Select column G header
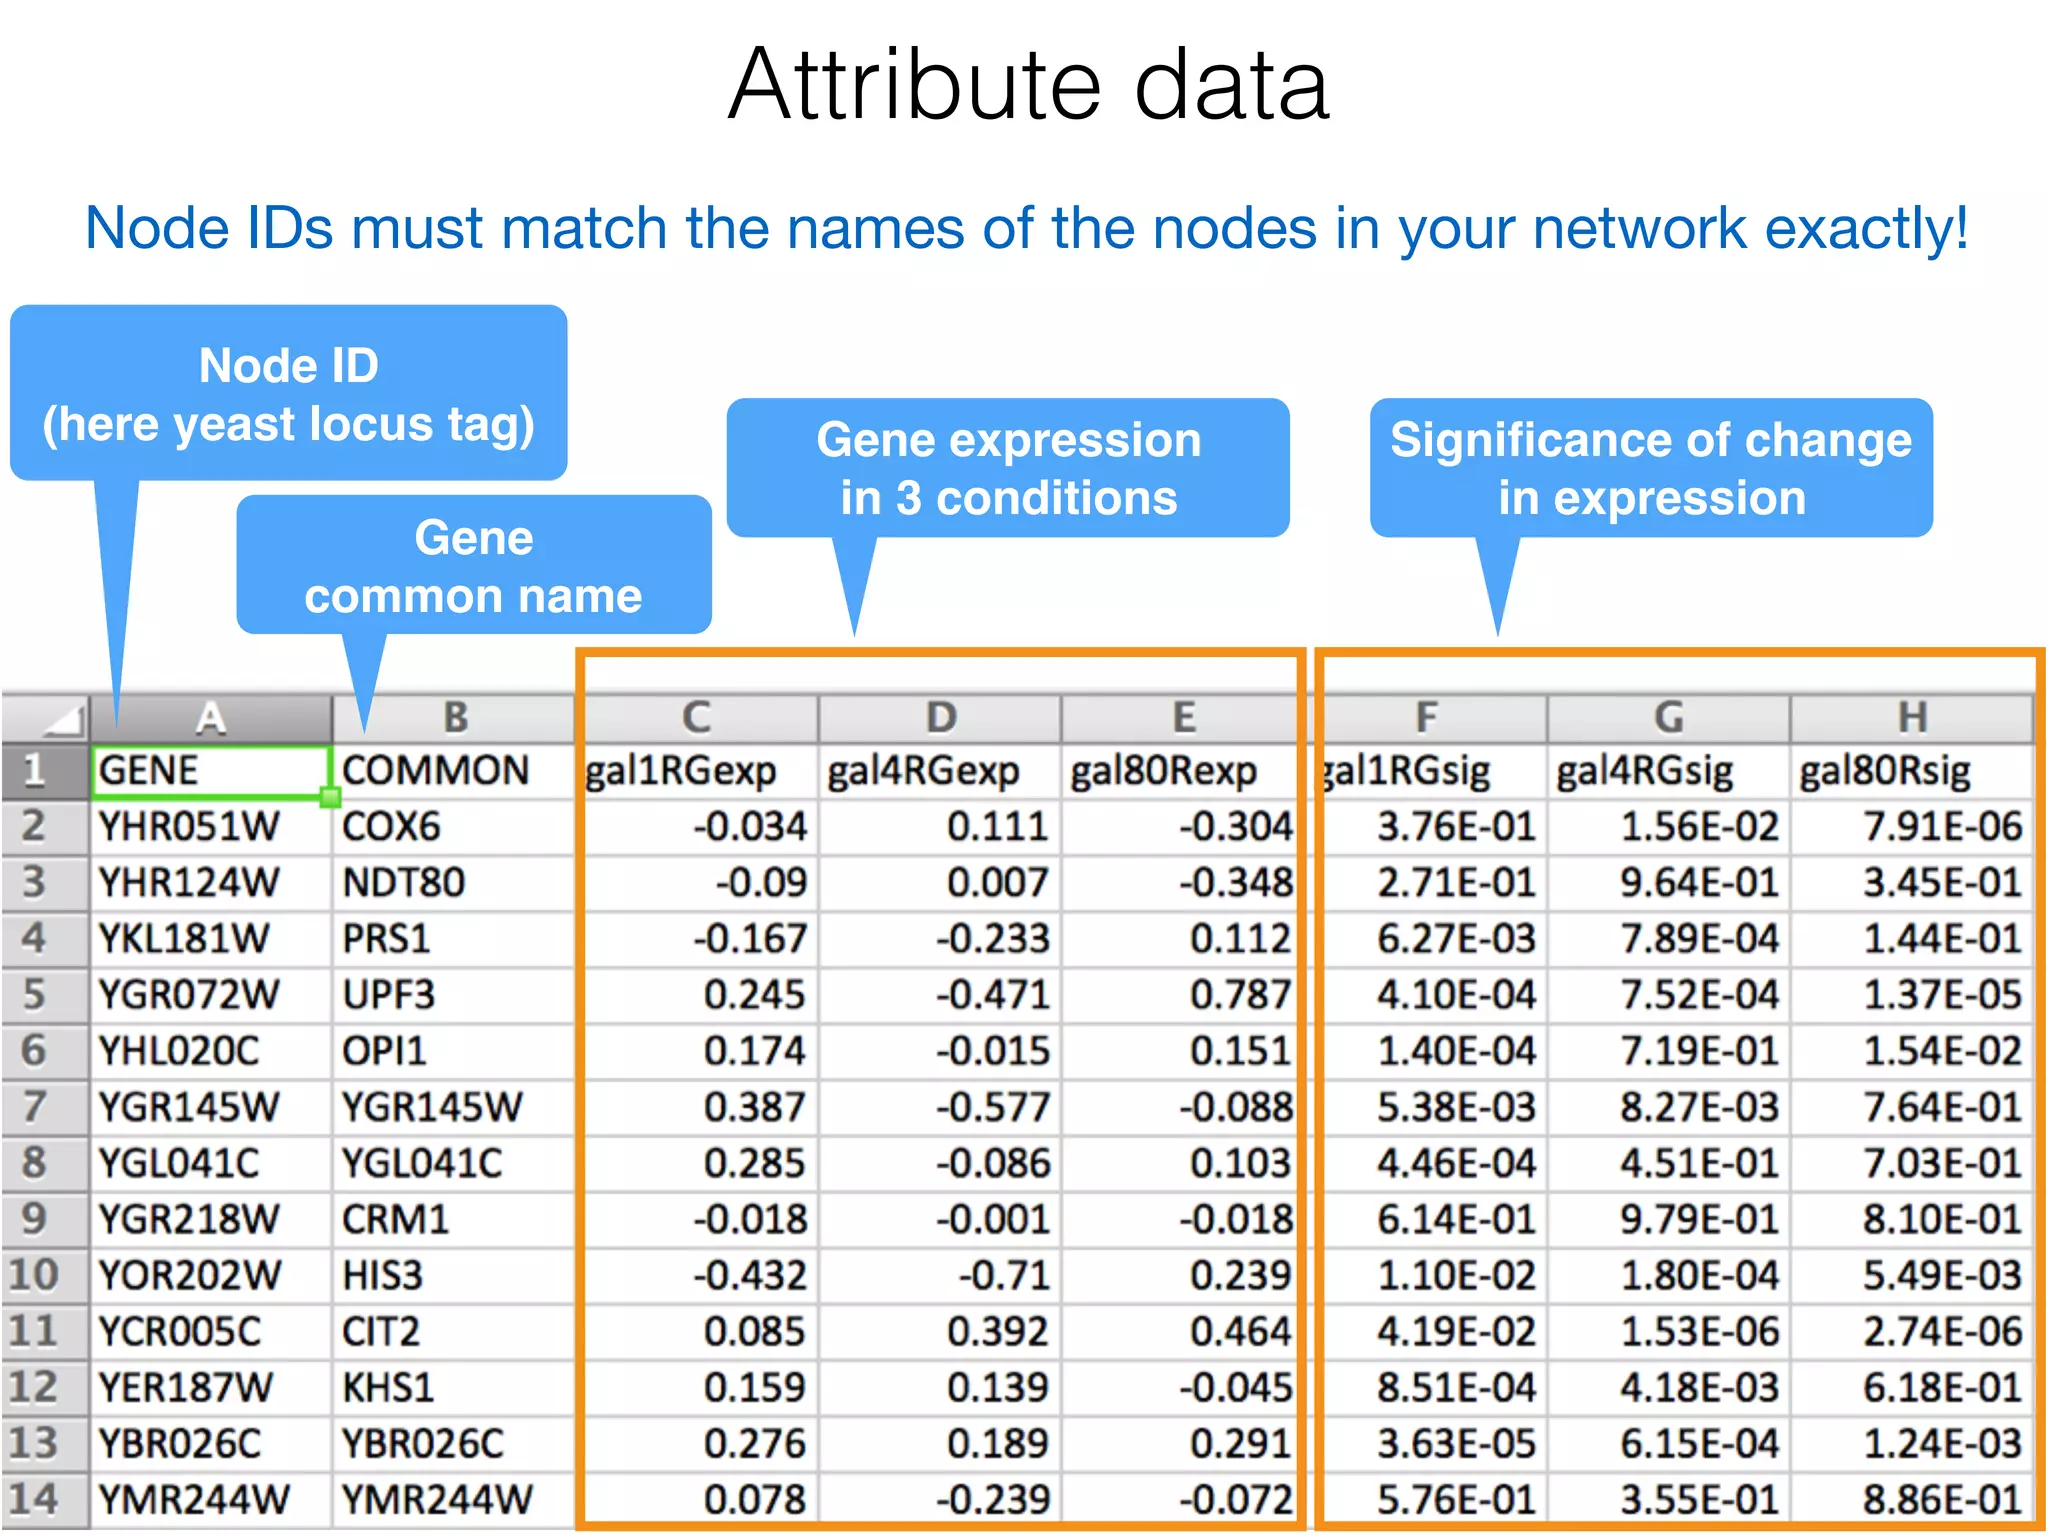 (1669, 718)
